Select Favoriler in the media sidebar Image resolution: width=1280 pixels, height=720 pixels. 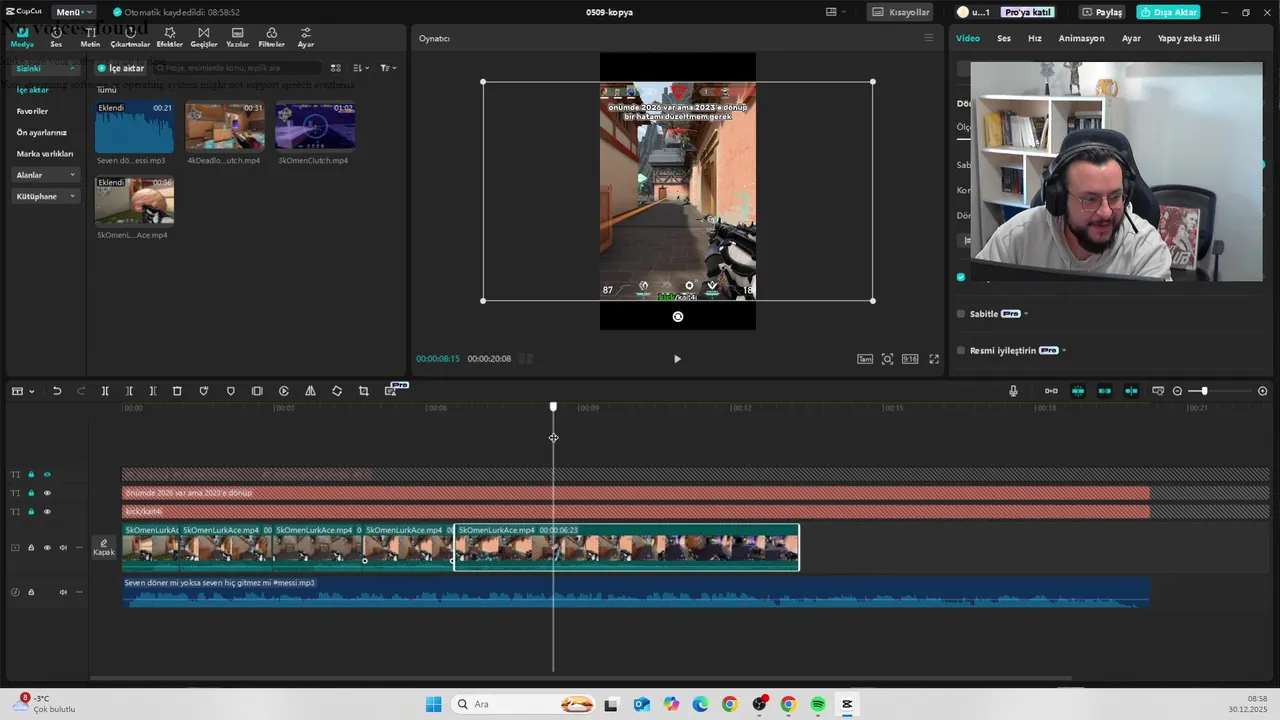click(x=32, y=111)
